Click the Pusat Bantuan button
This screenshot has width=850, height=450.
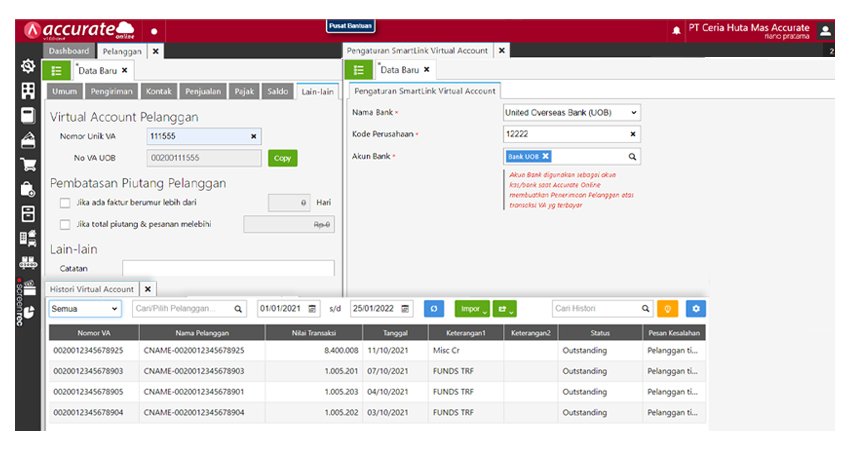[x=350, y=26]
